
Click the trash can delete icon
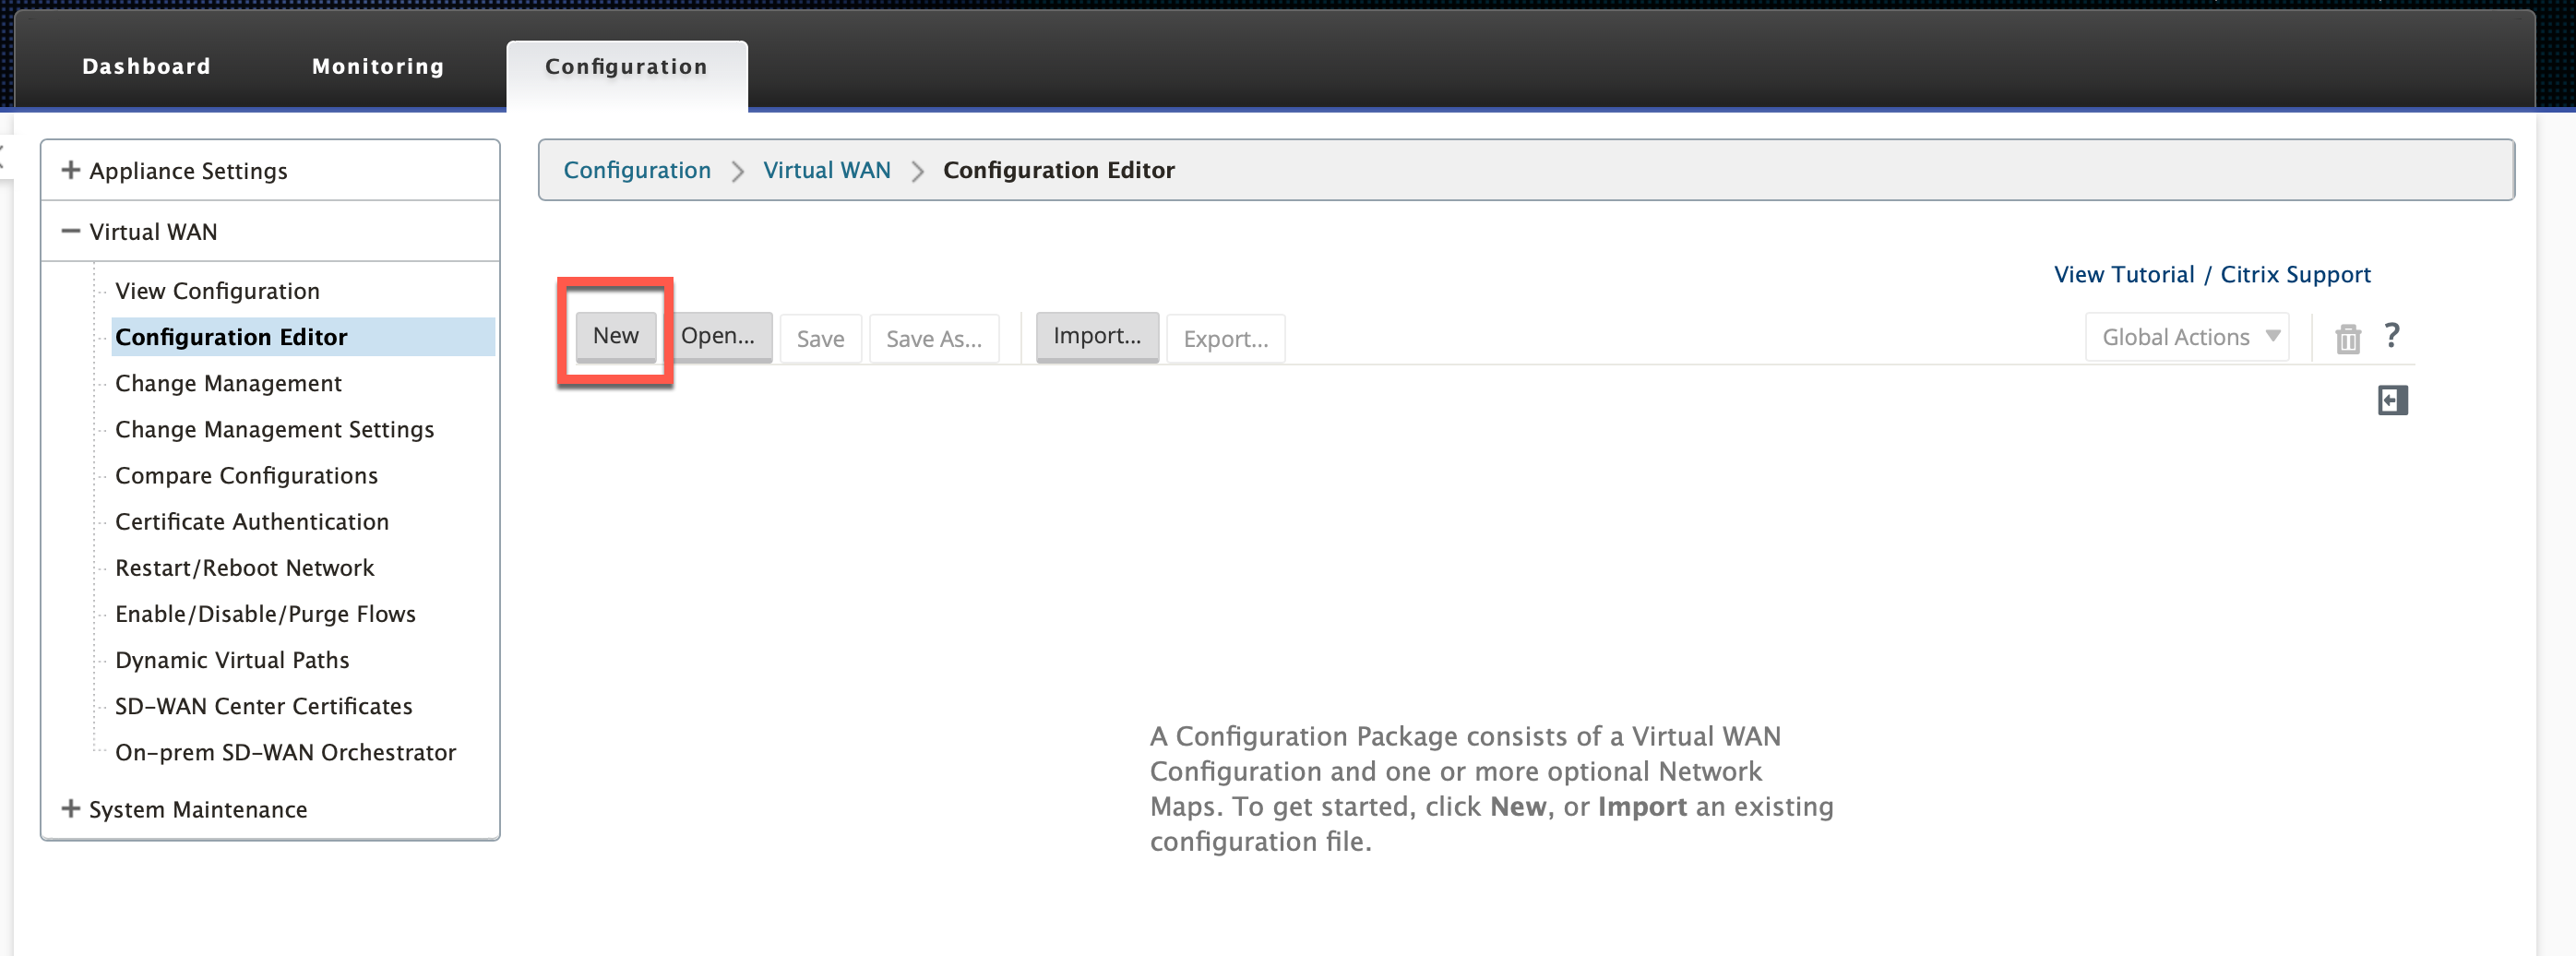pos(2347,339)
